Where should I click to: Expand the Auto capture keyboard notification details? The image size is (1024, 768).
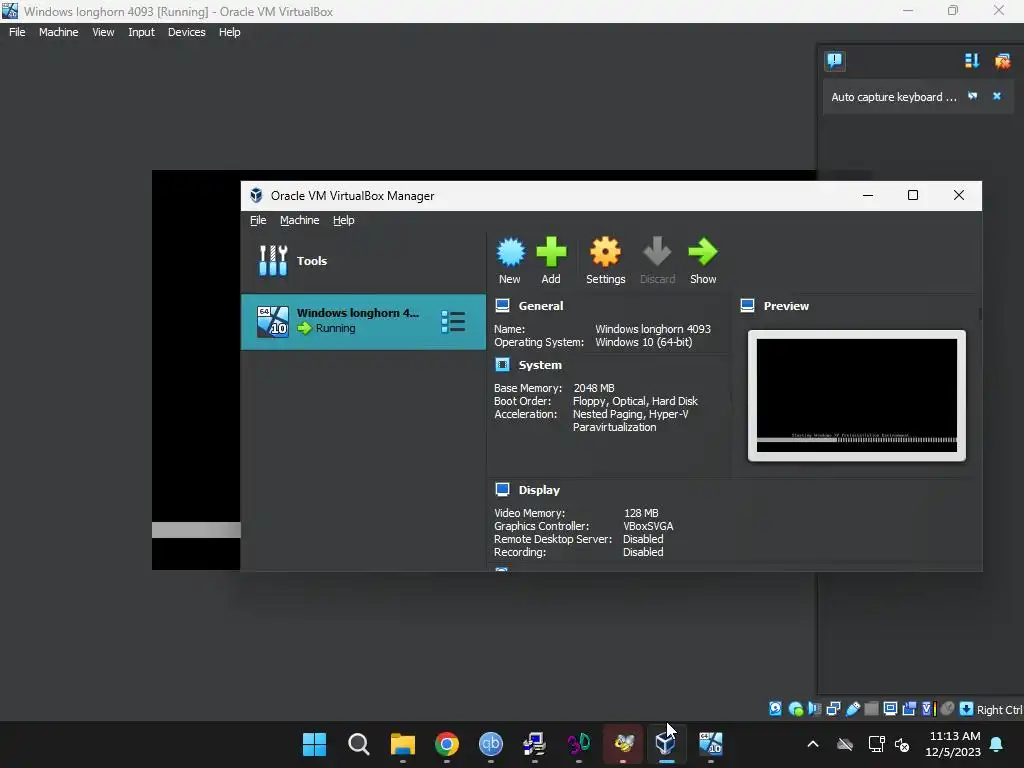pos(972,96)
